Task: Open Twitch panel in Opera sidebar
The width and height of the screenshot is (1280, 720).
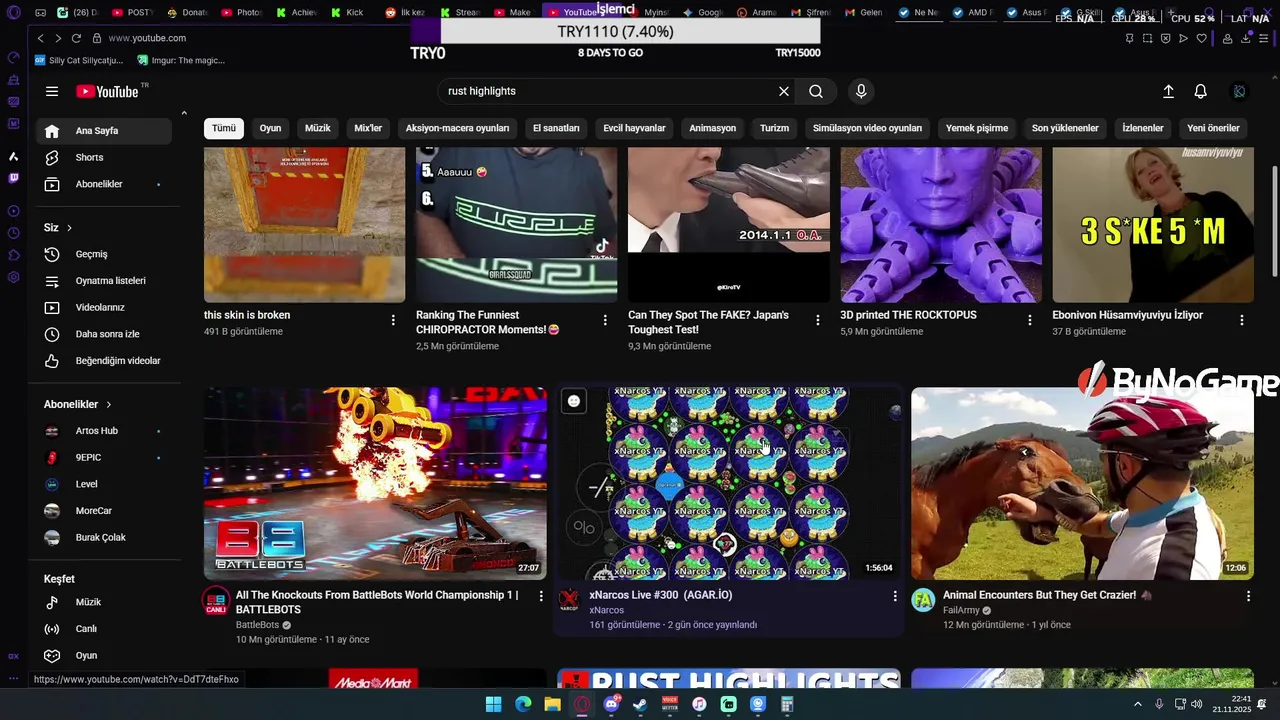Action: 13,178
